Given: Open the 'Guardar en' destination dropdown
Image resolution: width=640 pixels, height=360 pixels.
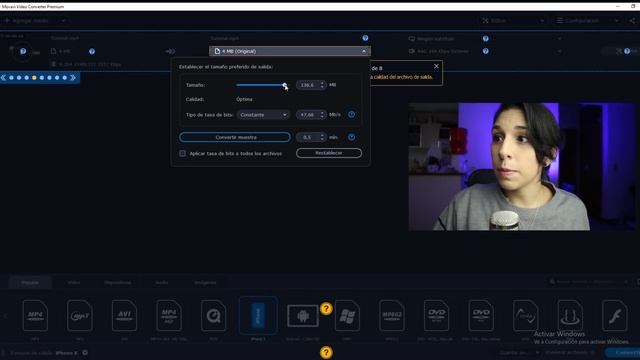Looking at the screenshot, I should click(519, 353).
